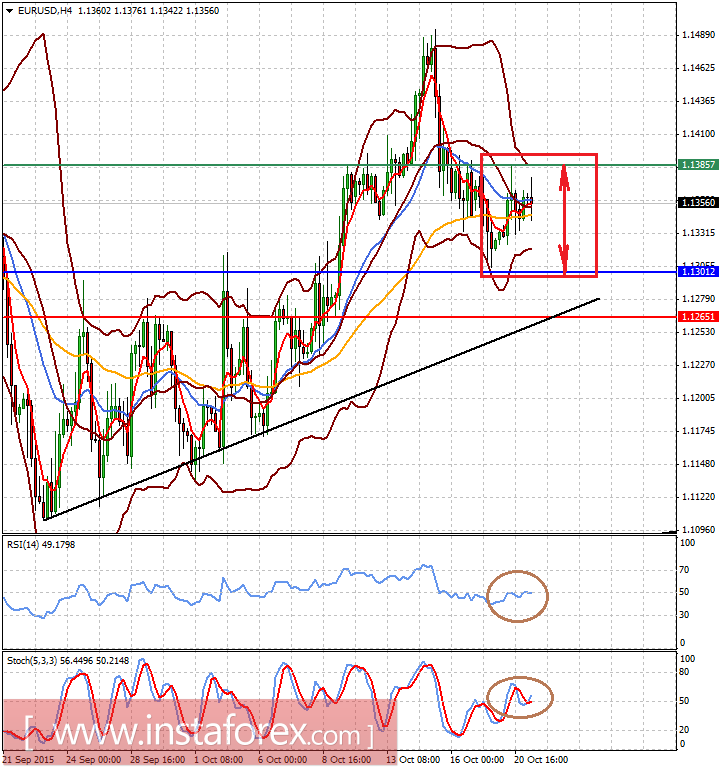This screenshot has width=719, height=768.
Task: Click the blue 1.13012 price level label
Action: 698,272
